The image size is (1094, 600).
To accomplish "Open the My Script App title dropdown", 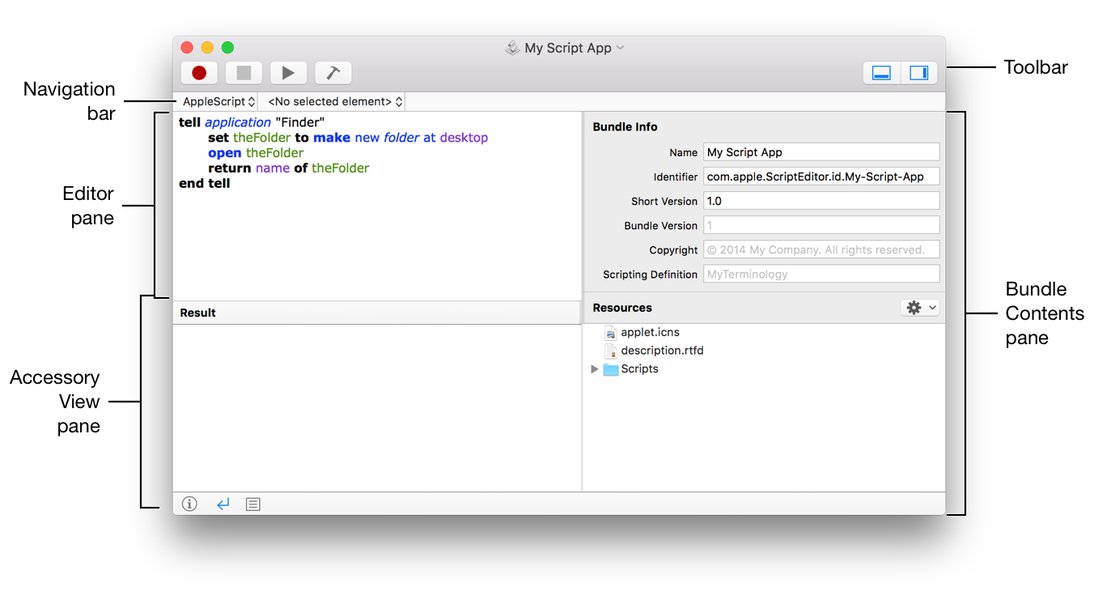I will (x=620, y=48).
